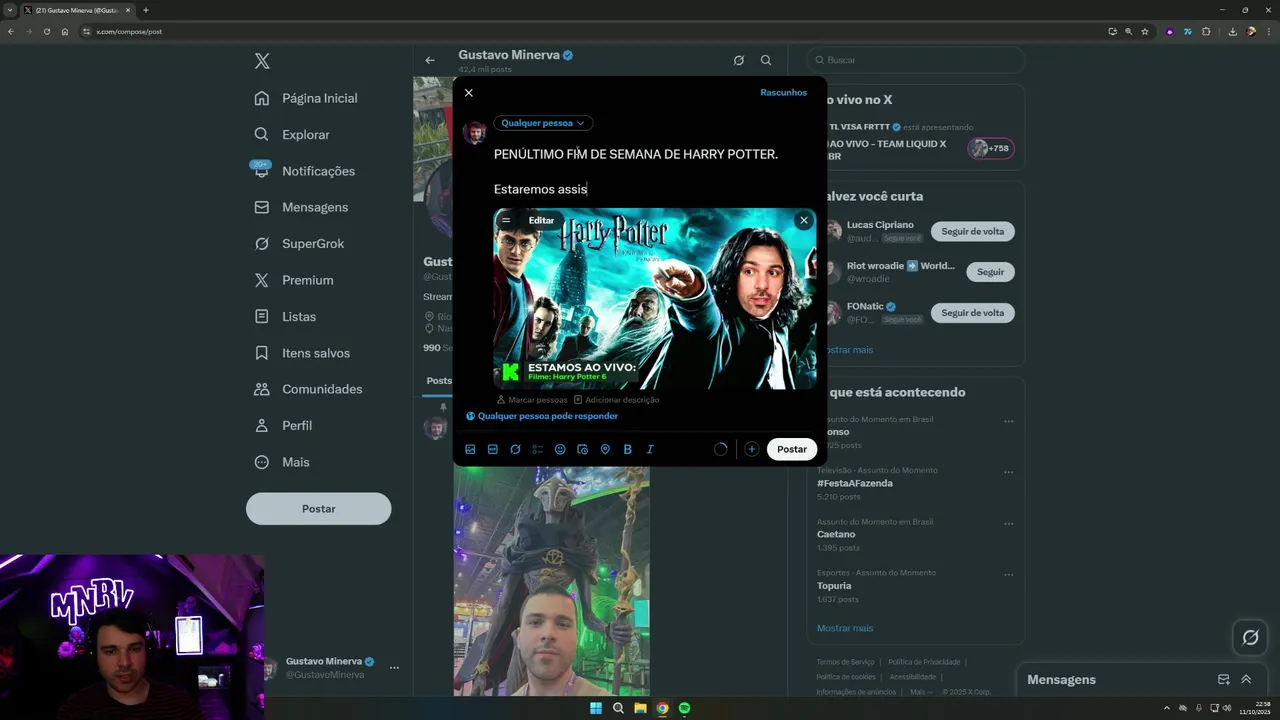The height and width of the screenshot is (720, 1280).
Task: Open Itens salvos in the sidebar
Action: click(x=302, y=353)
